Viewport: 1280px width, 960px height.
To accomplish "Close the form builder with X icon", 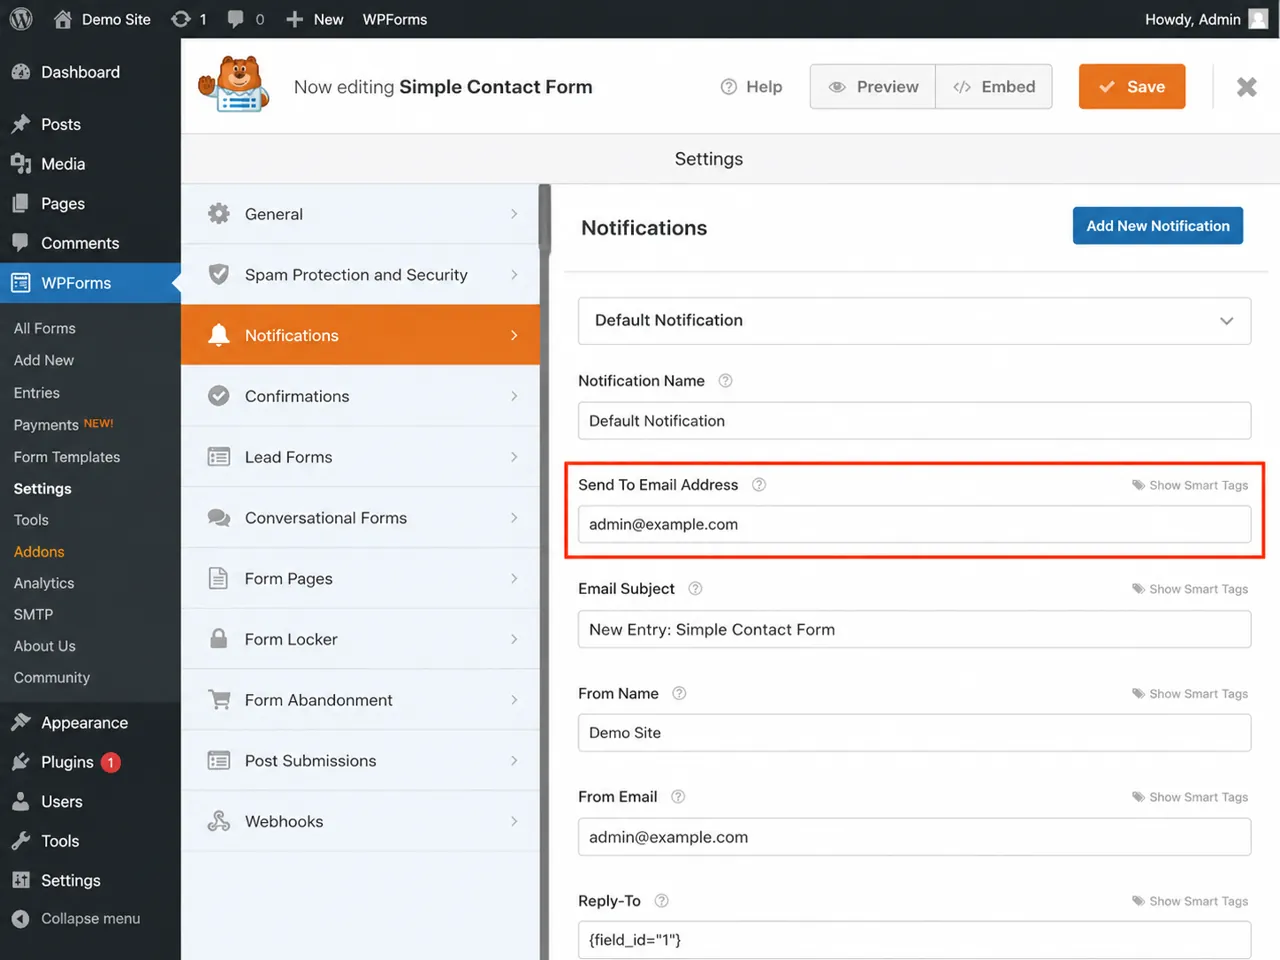I will tap(1246, 87).
